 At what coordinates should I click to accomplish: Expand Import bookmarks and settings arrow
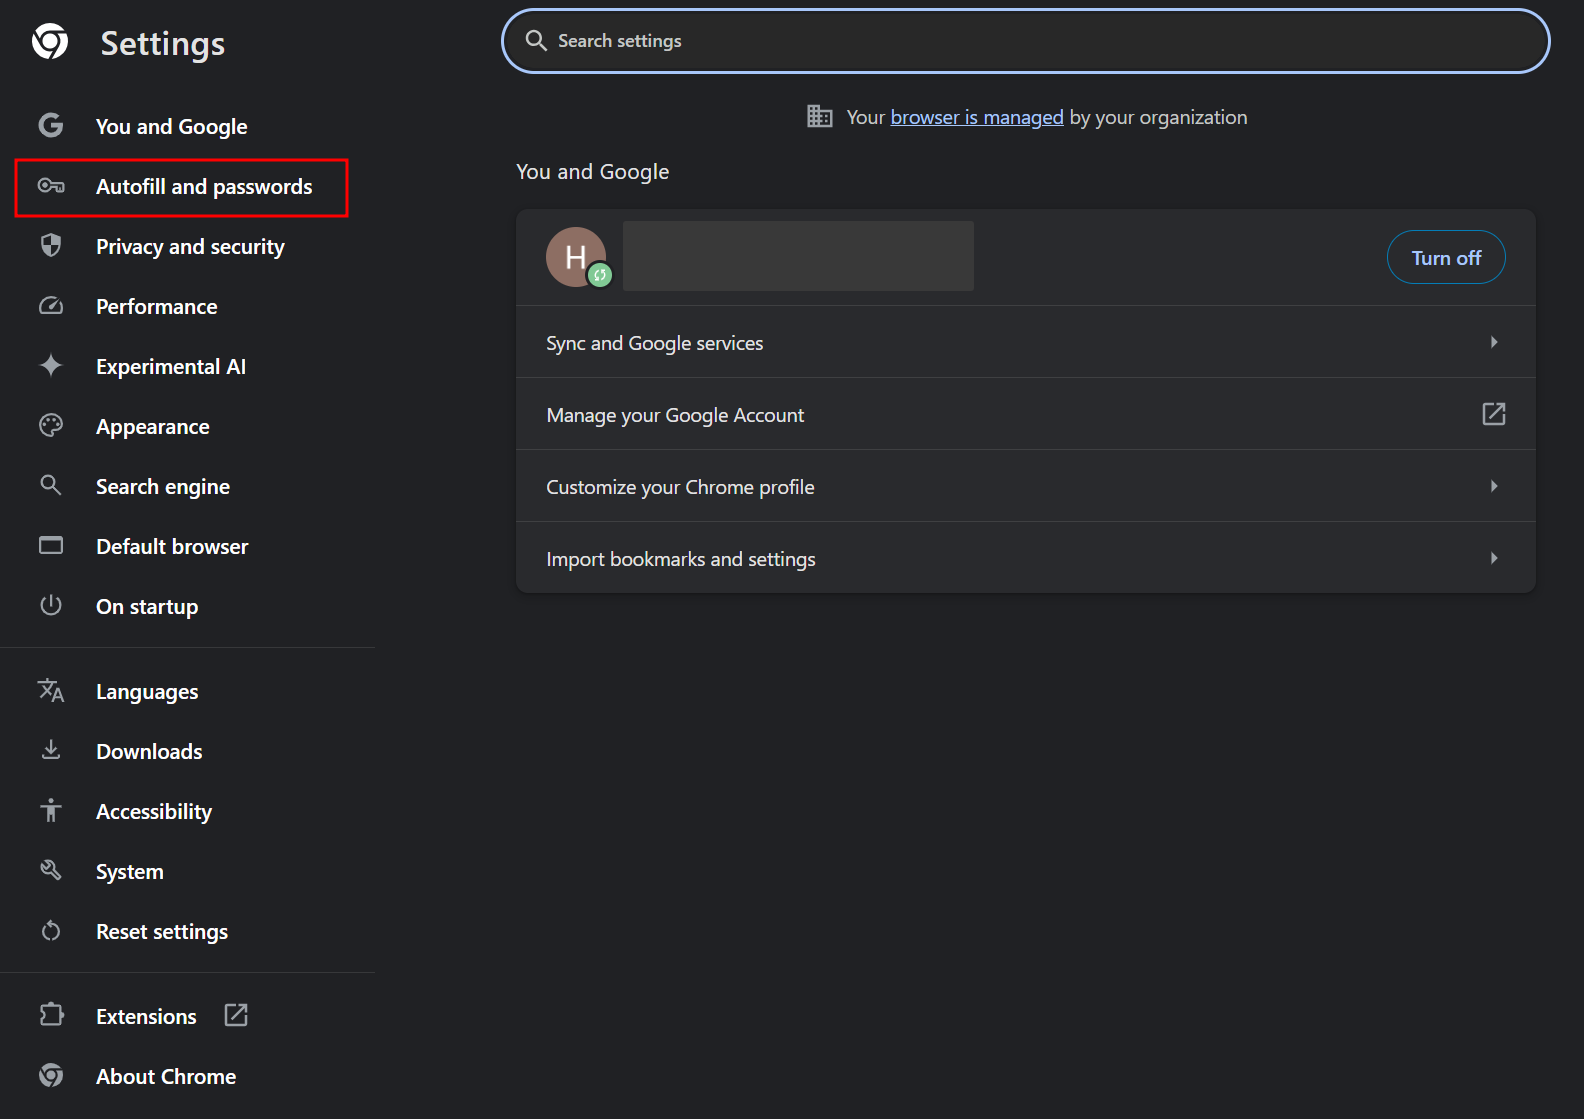1493,558
